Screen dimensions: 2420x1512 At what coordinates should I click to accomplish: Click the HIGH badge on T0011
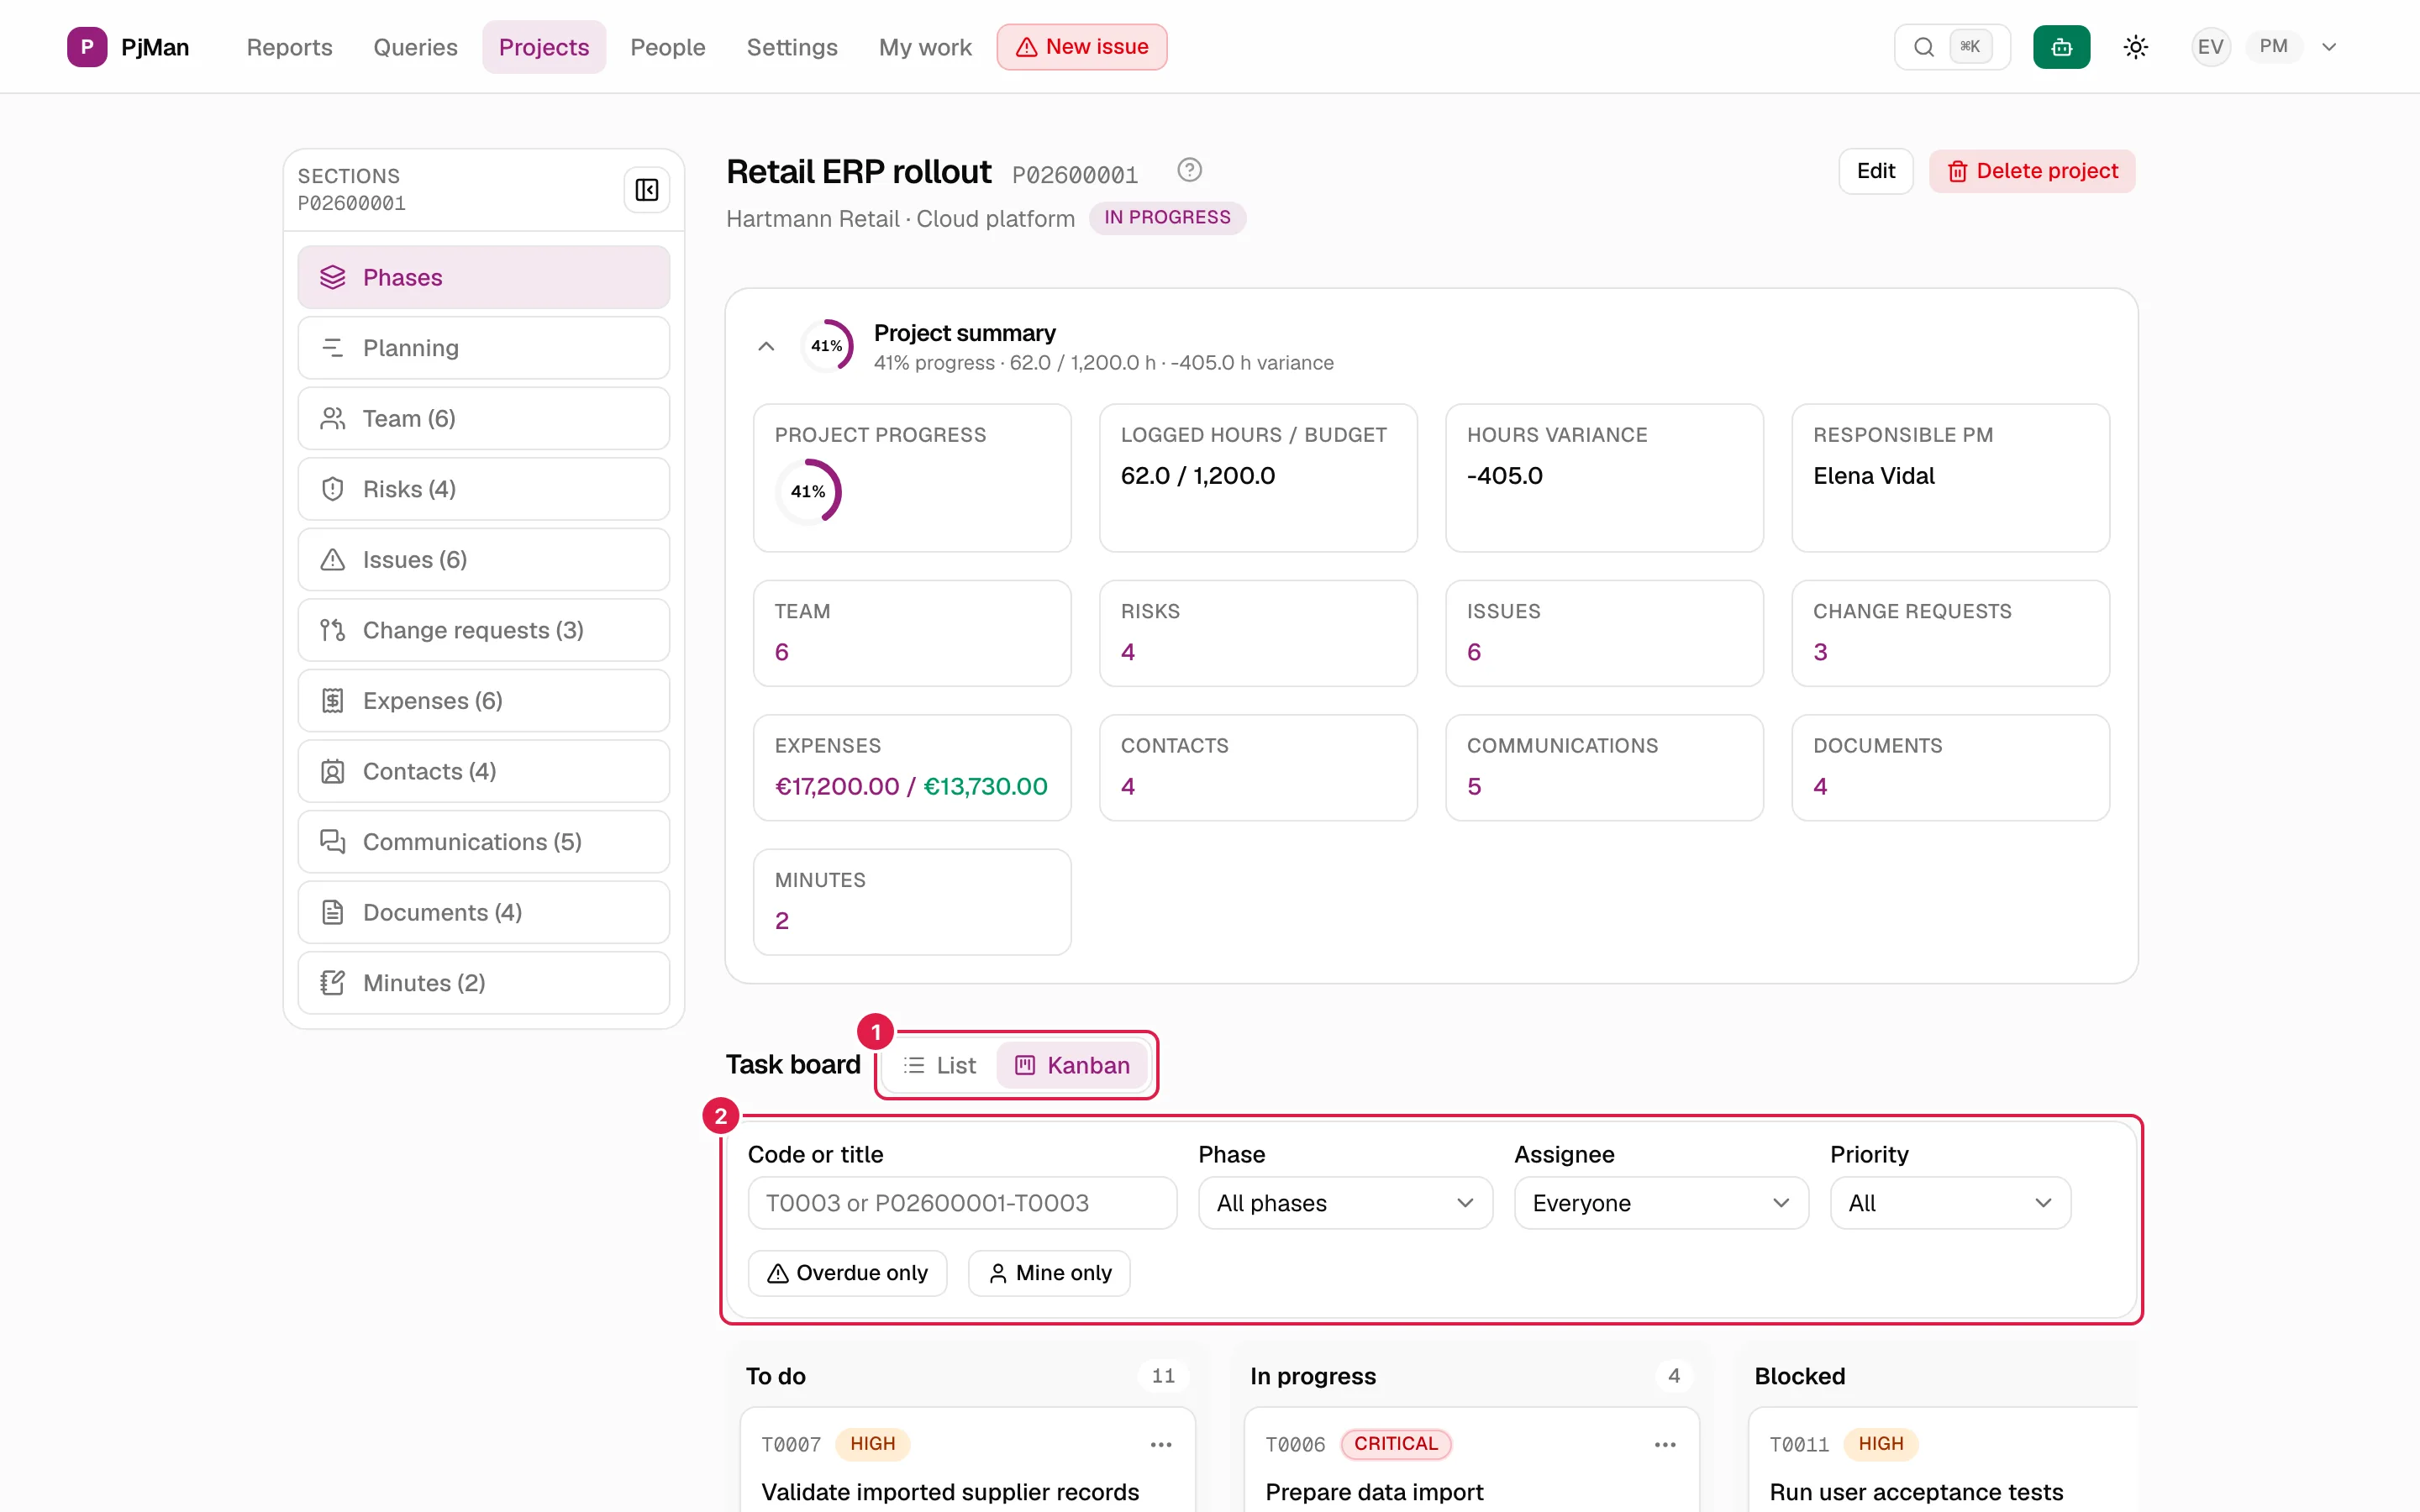1880,1444
